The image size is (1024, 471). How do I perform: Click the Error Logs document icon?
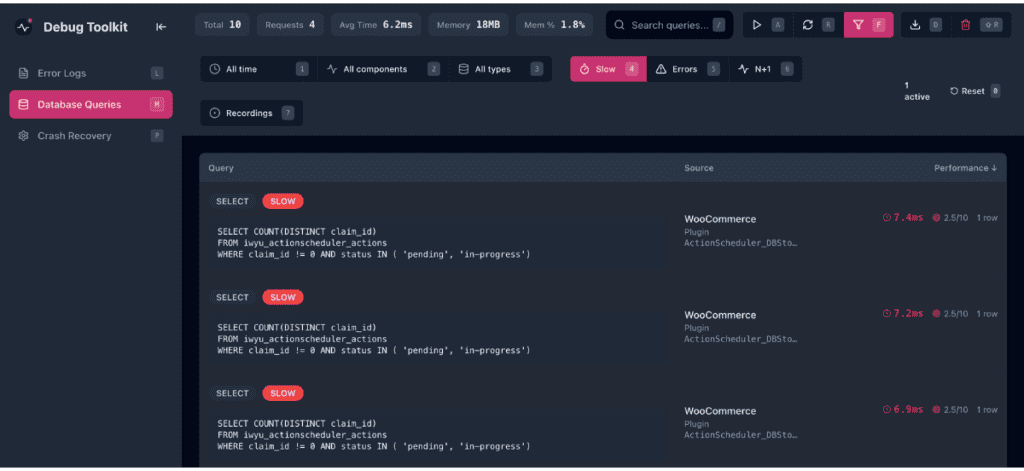click(x=24, y=73)
